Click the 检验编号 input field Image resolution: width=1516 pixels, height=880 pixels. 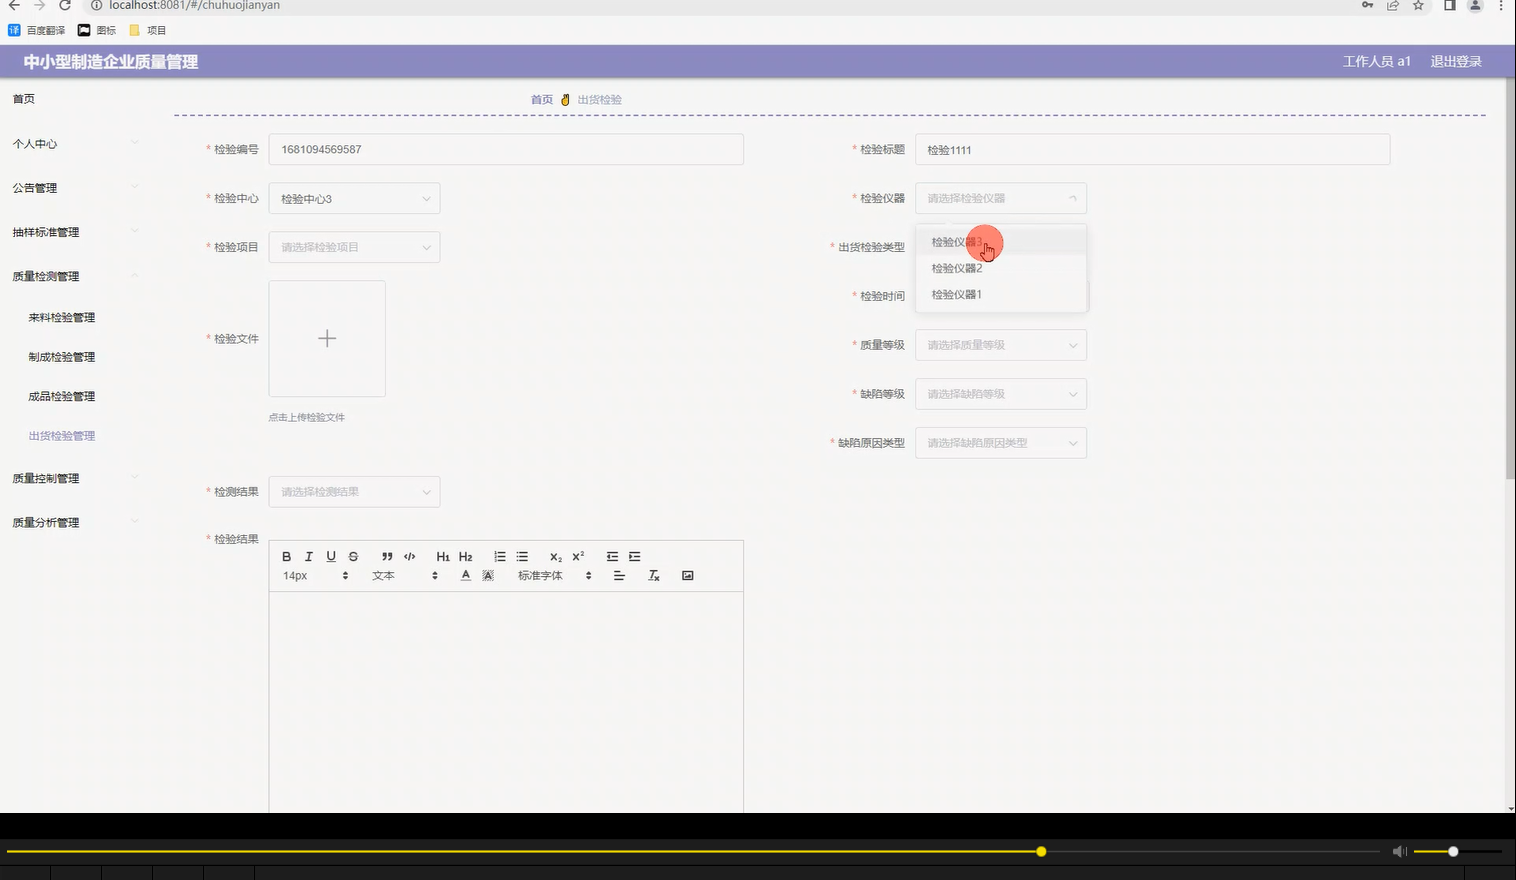[506, 149]
